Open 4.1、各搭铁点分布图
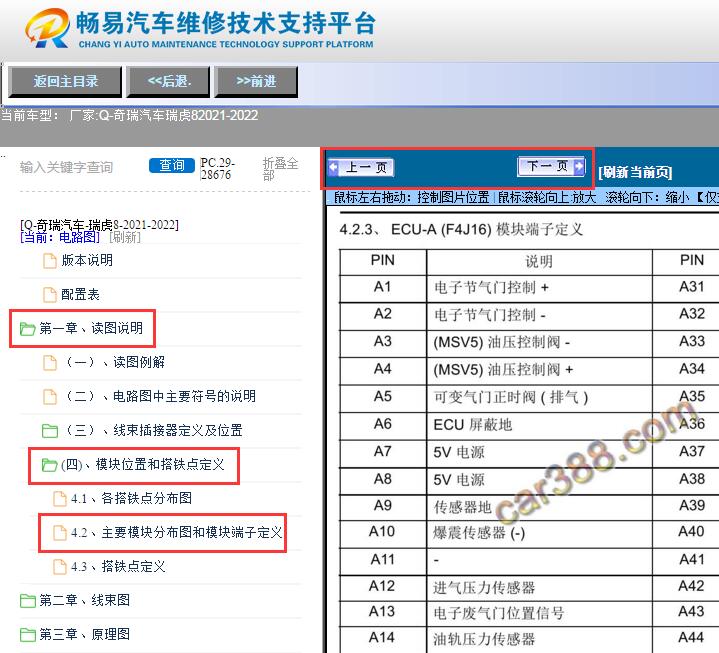719x653 pixels. point(131,498)
